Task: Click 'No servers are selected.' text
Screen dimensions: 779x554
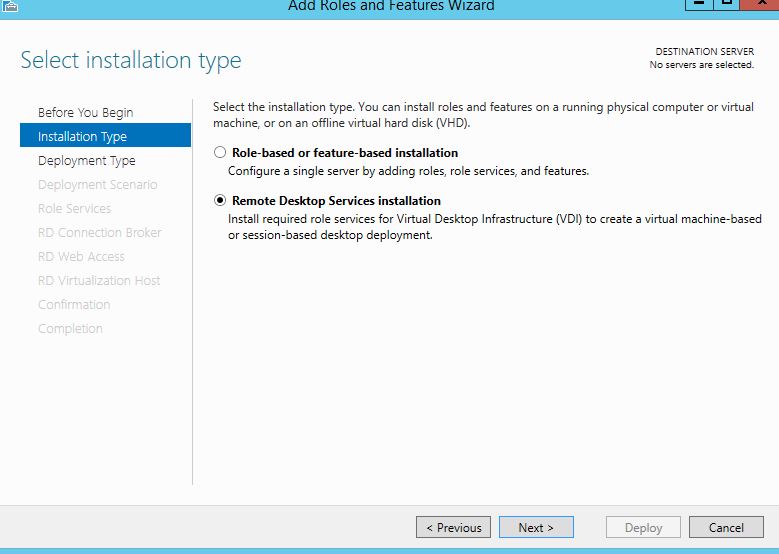Action: pos(701,65)
